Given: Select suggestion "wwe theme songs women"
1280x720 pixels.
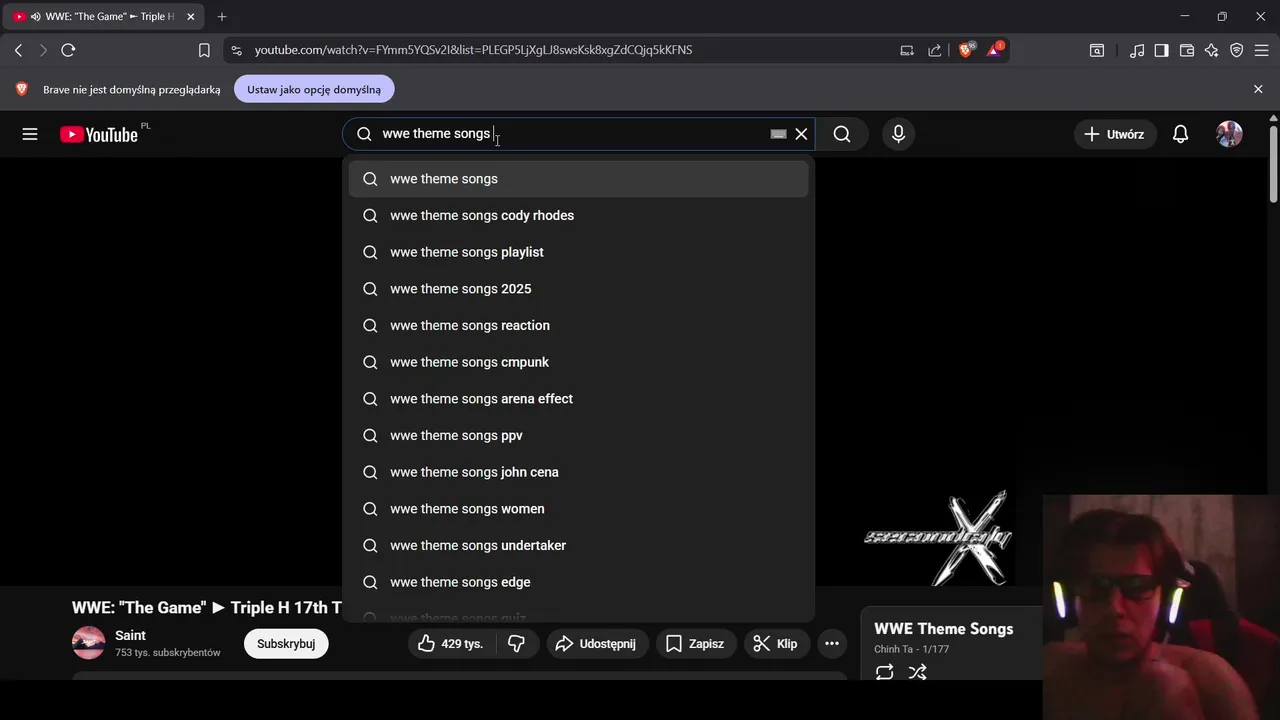Looking at the screenshot, I should [578, 509].
